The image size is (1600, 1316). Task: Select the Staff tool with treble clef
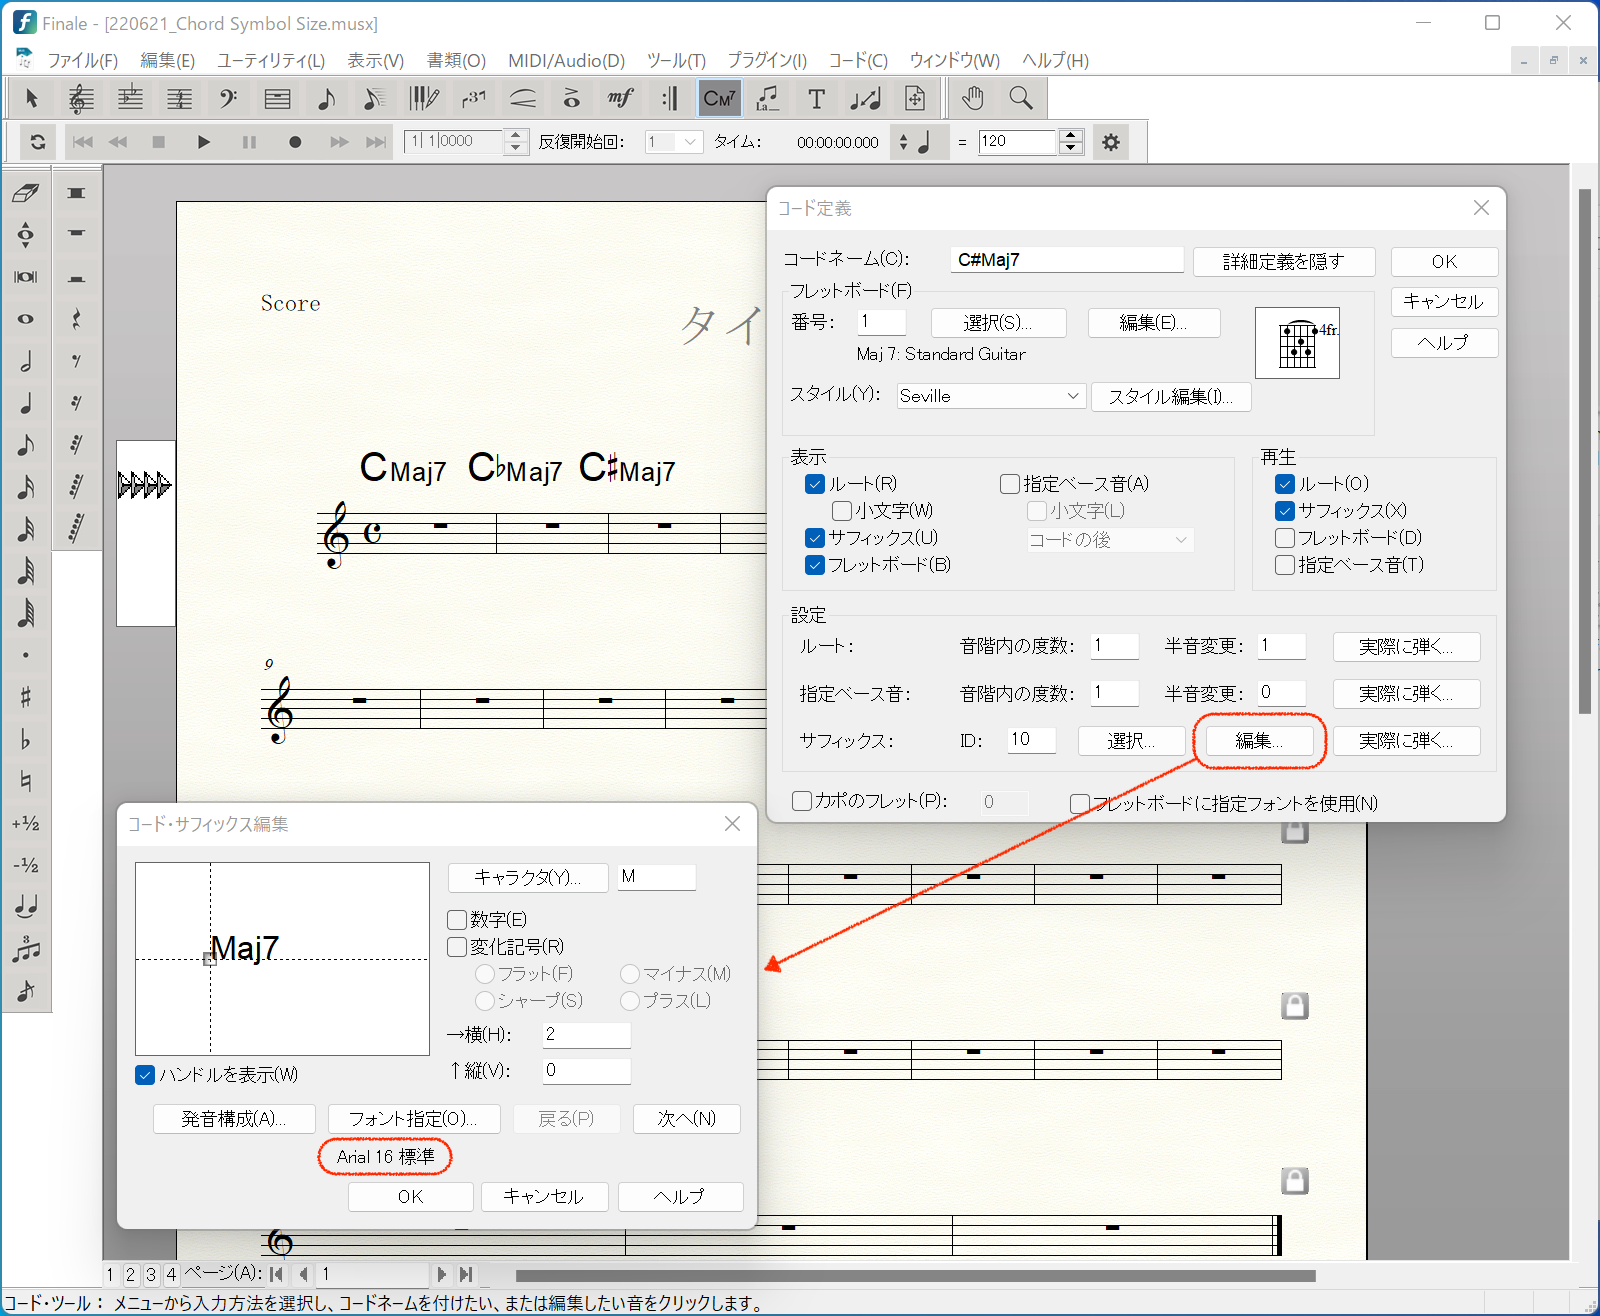81,98
